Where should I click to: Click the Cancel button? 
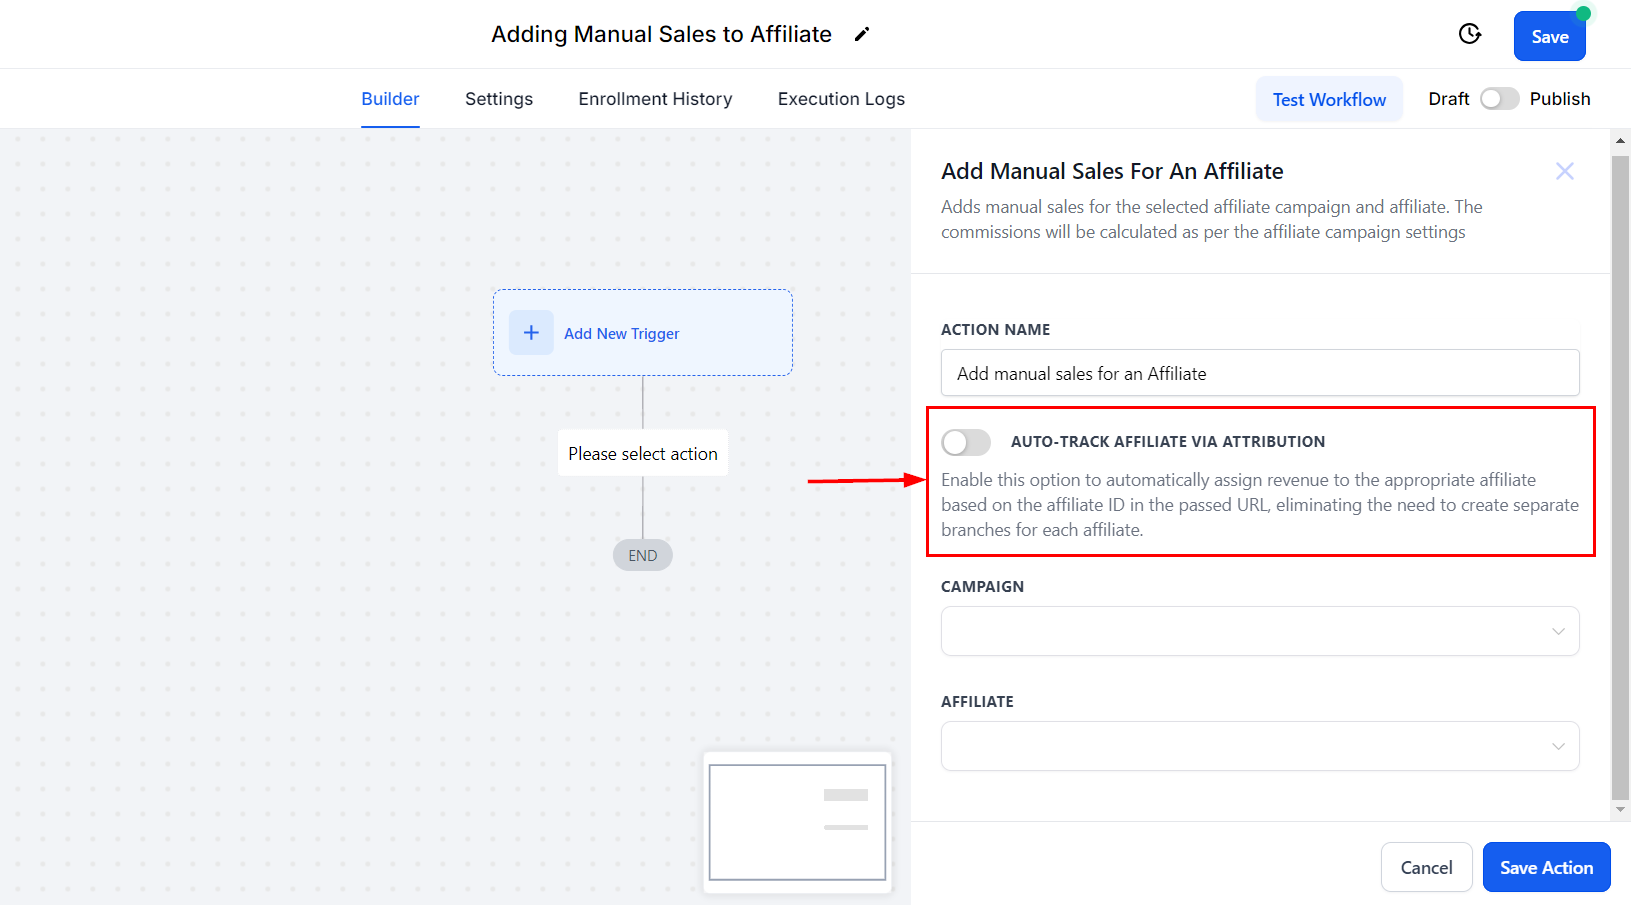point(1426,867)
